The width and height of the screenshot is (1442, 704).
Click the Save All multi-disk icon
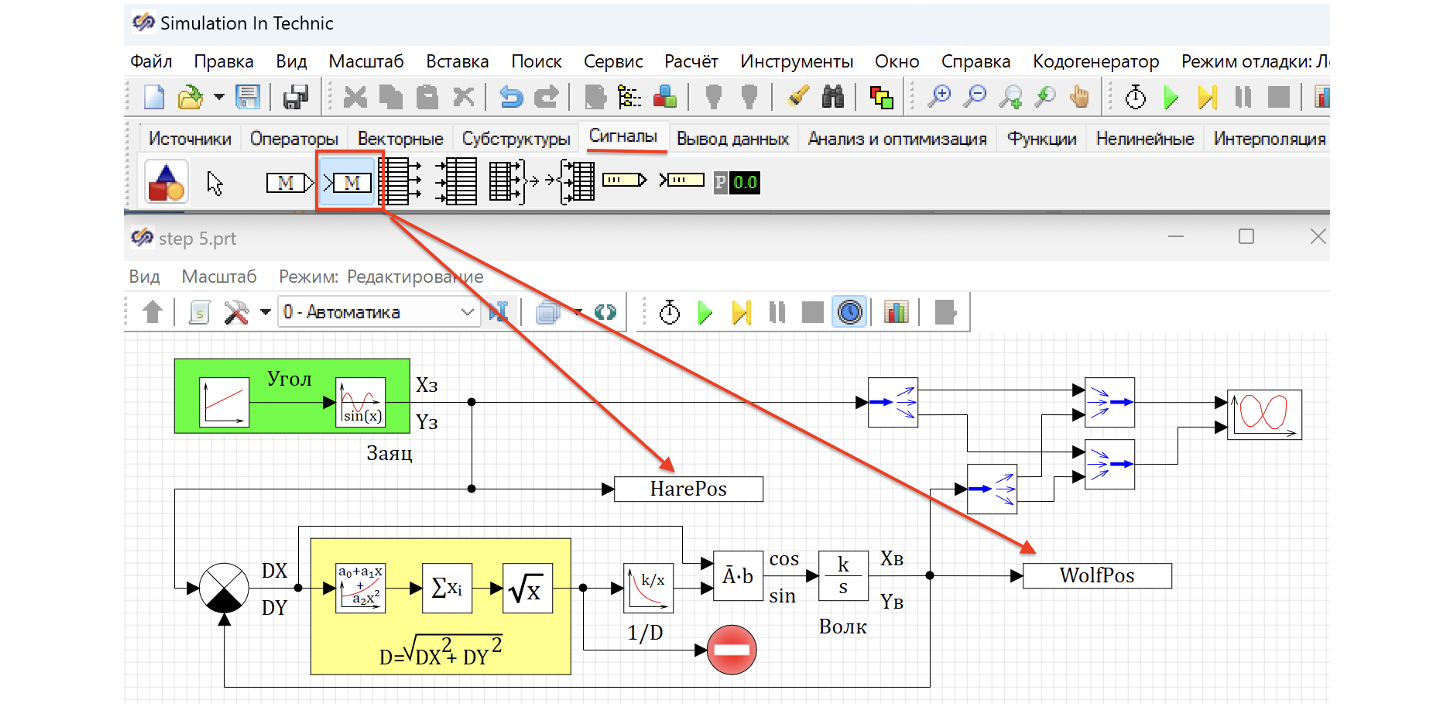click(x=295, y=97)
